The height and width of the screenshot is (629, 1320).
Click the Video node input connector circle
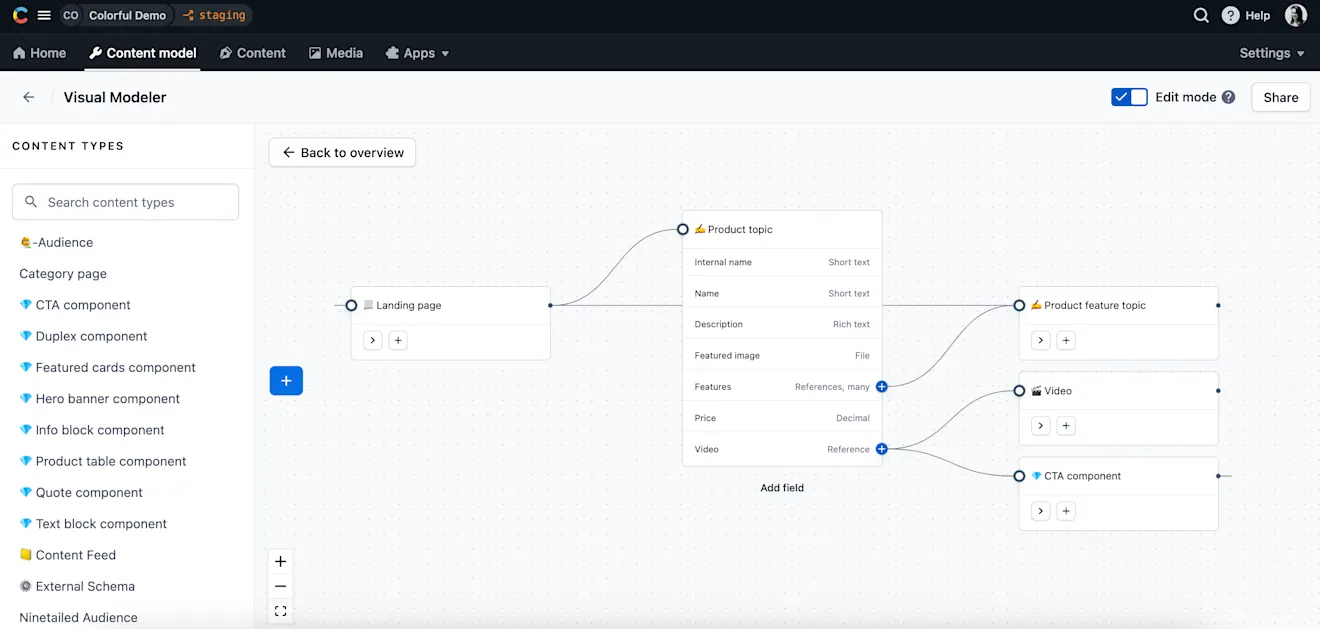coord(1019,391)
